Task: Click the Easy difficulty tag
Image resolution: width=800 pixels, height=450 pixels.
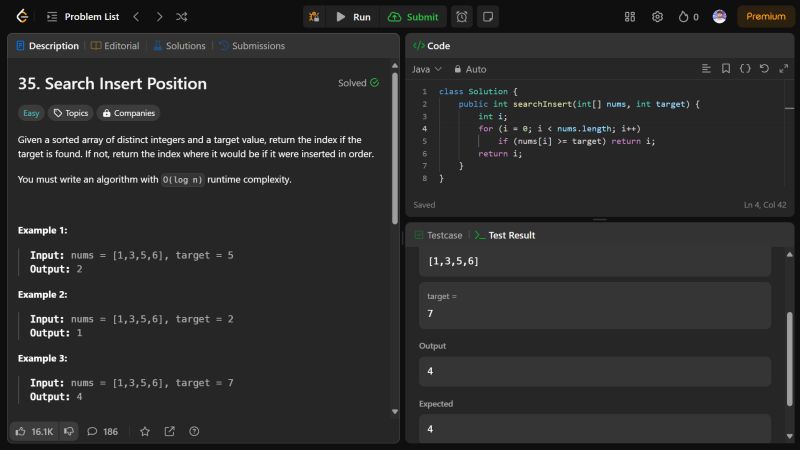Action: pos(31,113)
